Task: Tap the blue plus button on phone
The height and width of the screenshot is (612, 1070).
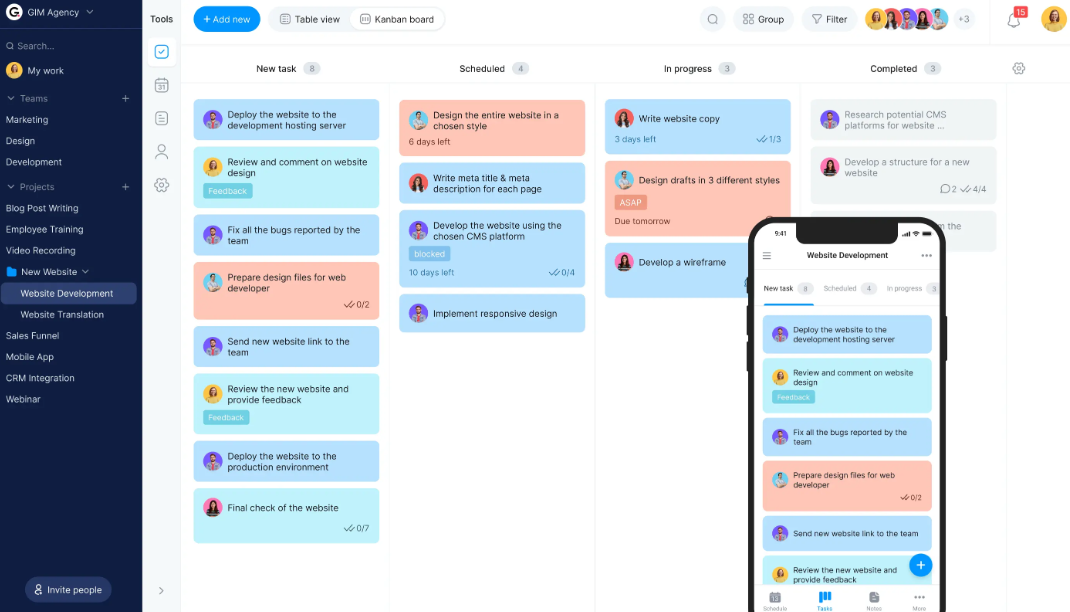Action: coord(921,565)
